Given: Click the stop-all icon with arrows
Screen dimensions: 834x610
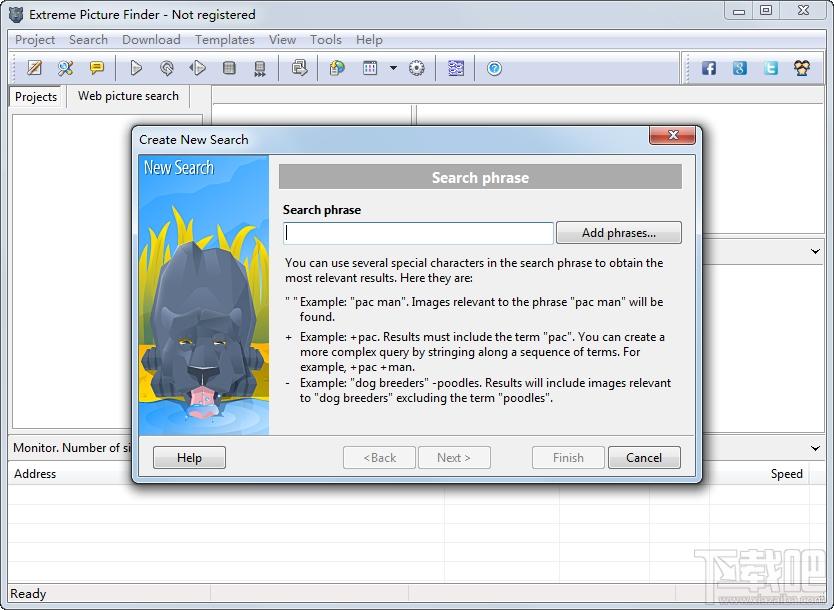Looking at the screenshot, I should [260, 68].
